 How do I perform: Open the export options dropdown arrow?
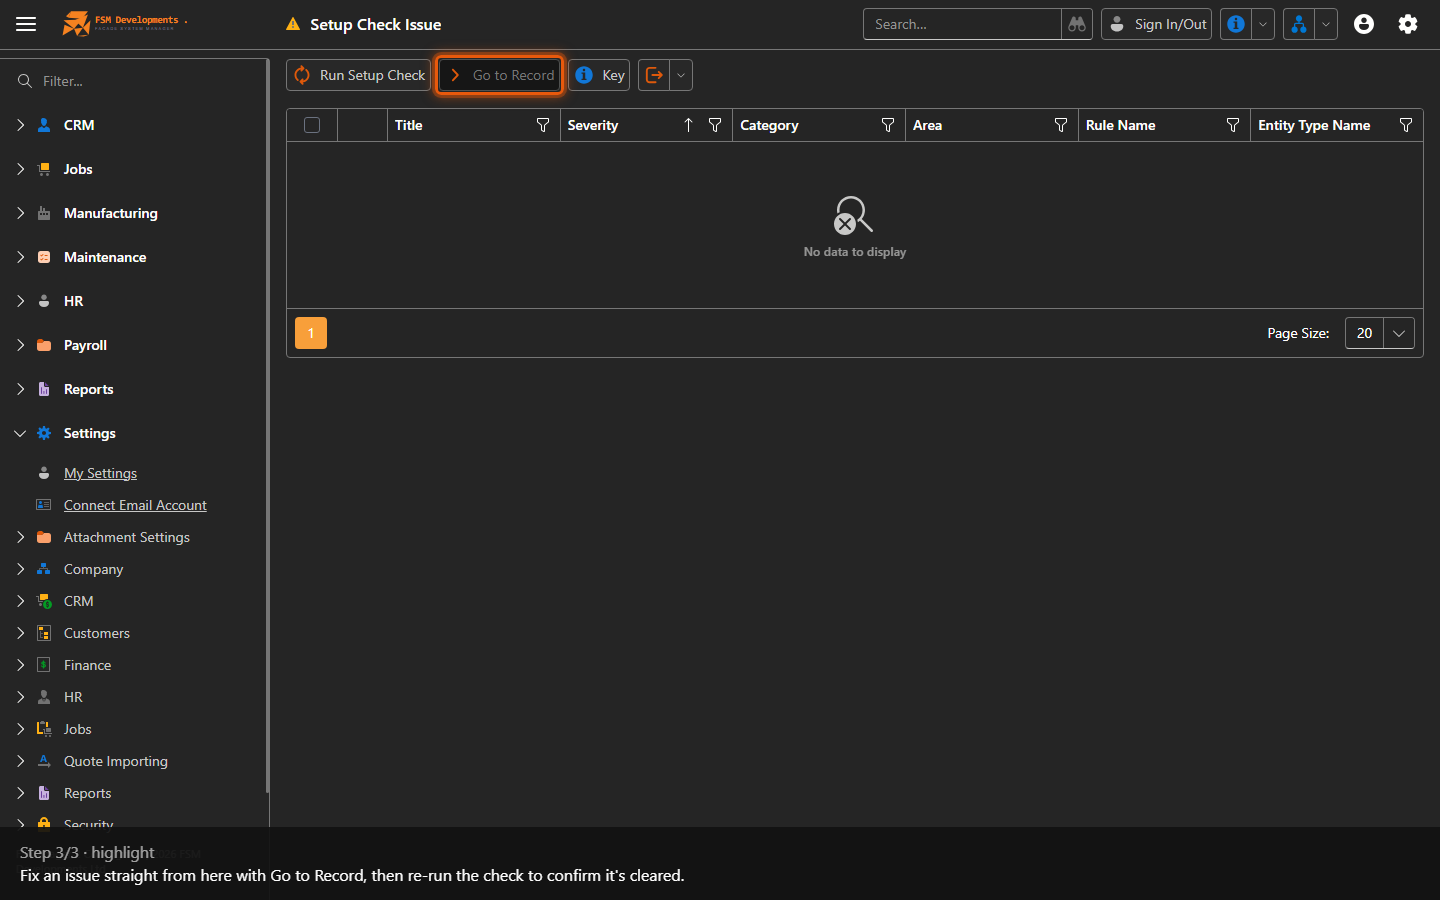pos(681,75)
